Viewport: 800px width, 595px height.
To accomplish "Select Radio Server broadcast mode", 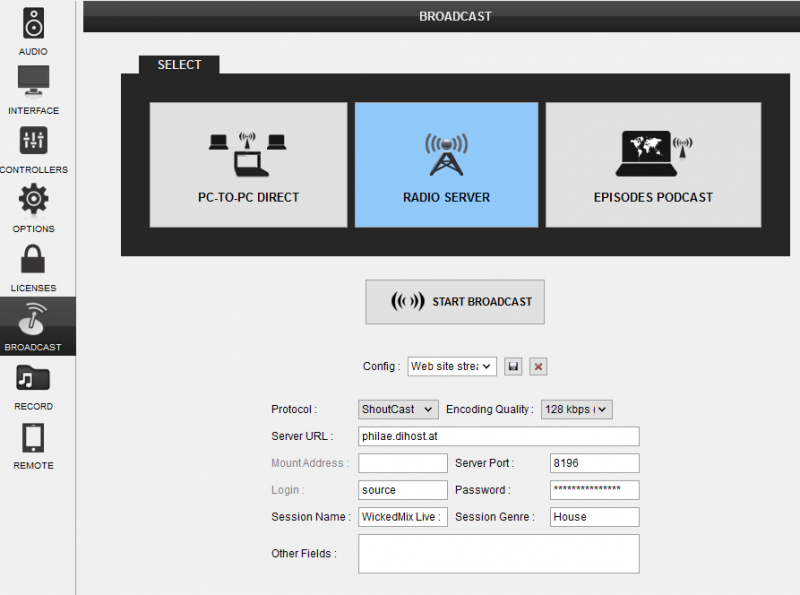I will tap(446, 165).
